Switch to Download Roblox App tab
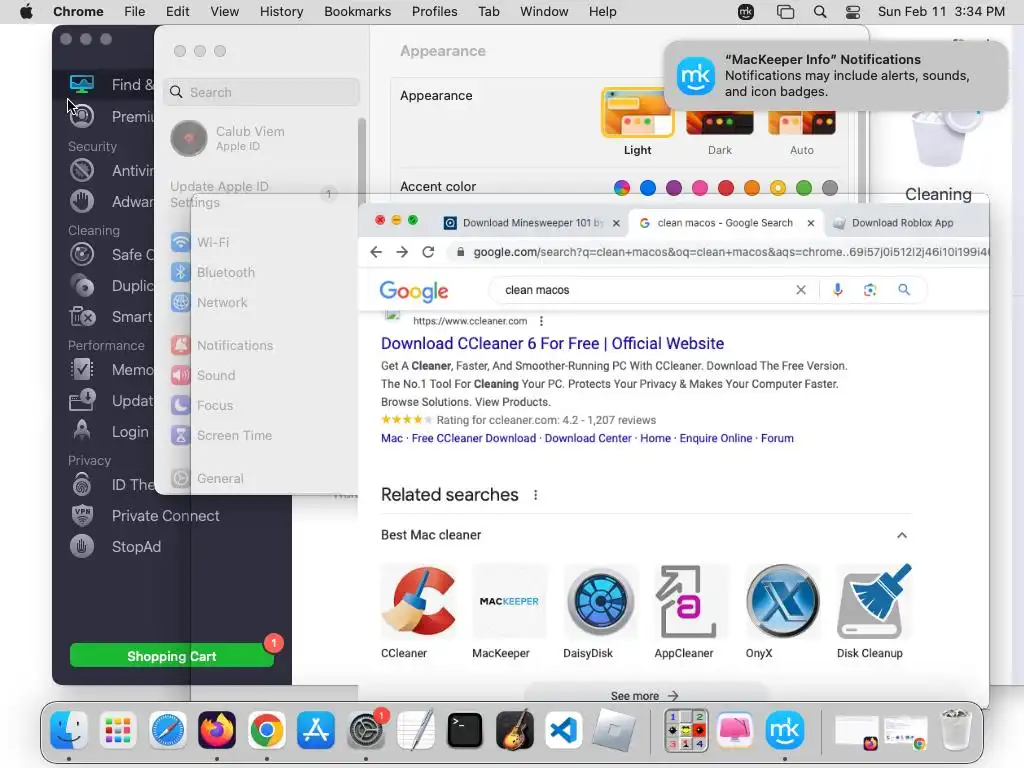 click(x=902, y=223)
